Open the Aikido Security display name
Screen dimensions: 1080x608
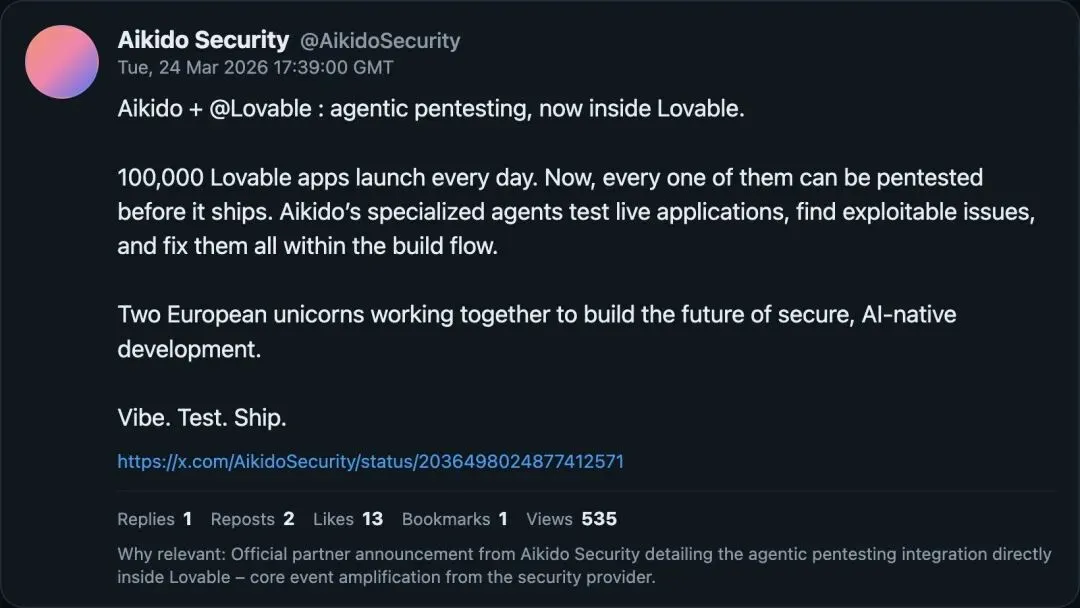[203, 40]
